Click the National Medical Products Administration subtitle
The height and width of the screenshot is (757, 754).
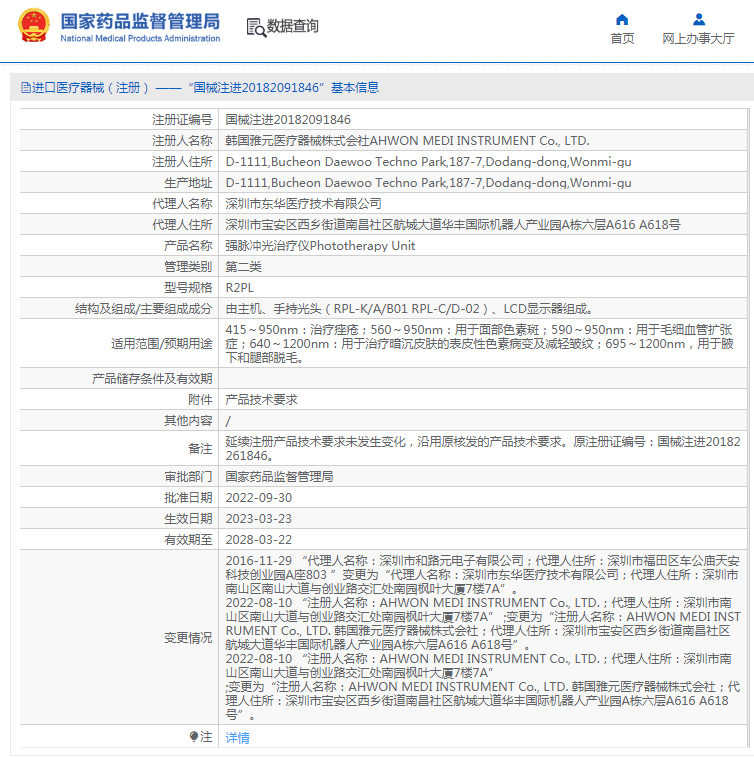point(140,39)
